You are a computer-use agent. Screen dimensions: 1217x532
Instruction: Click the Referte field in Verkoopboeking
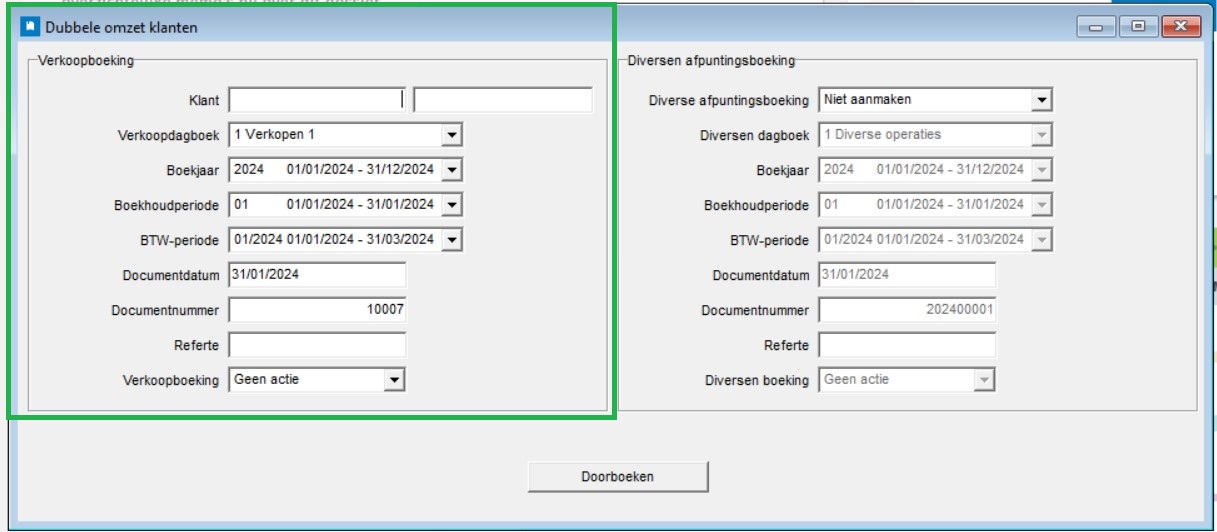click(318, 345)
